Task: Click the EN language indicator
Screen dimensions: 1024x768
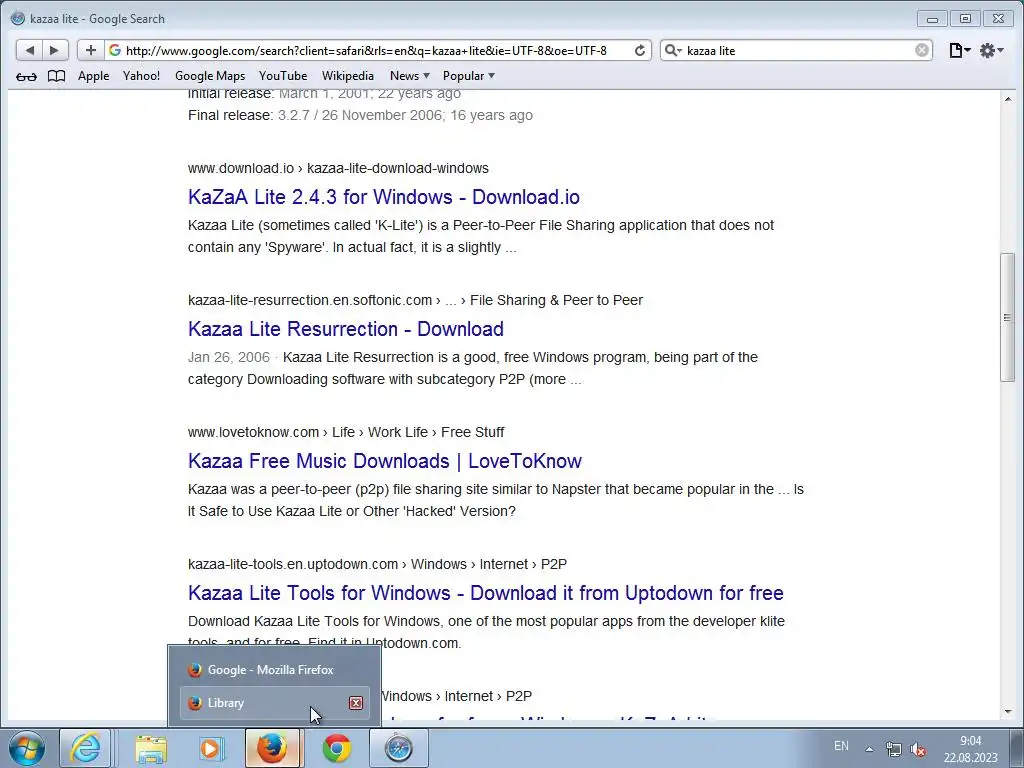Action: point(841,746)
